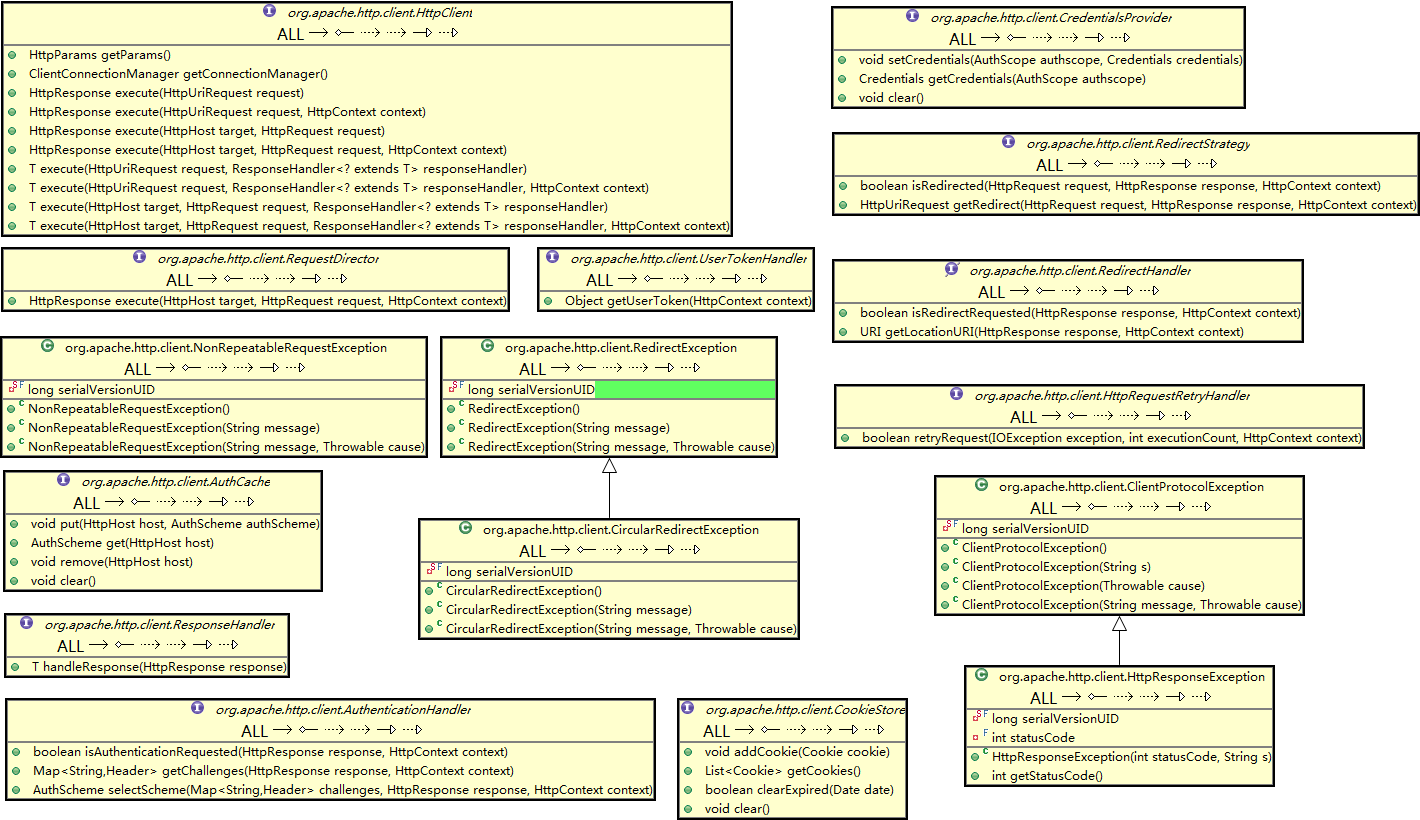This screenshot has height=820, width=1420.
Task: Select URI getLocationURI method
Action: point(1051,332)
